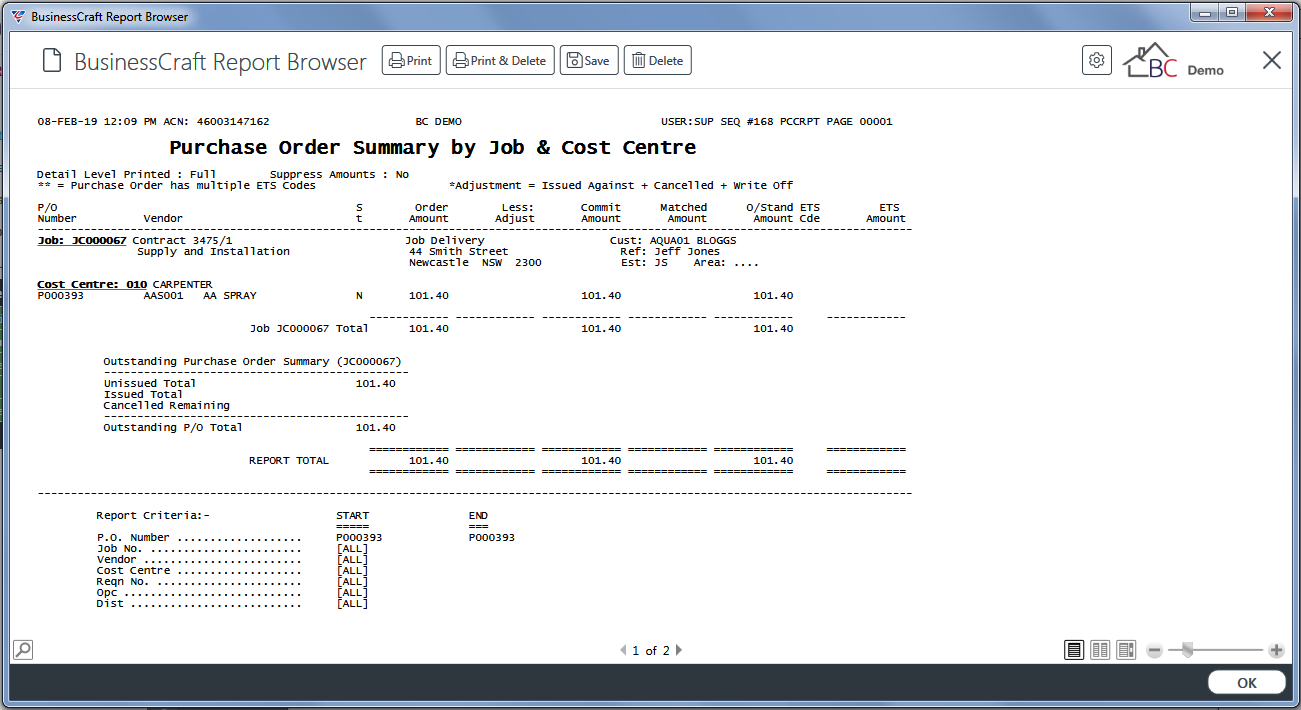Screen dimensions: 1301x710
Task: Click "Job: JC000067" heading
Action: point(82,241)
